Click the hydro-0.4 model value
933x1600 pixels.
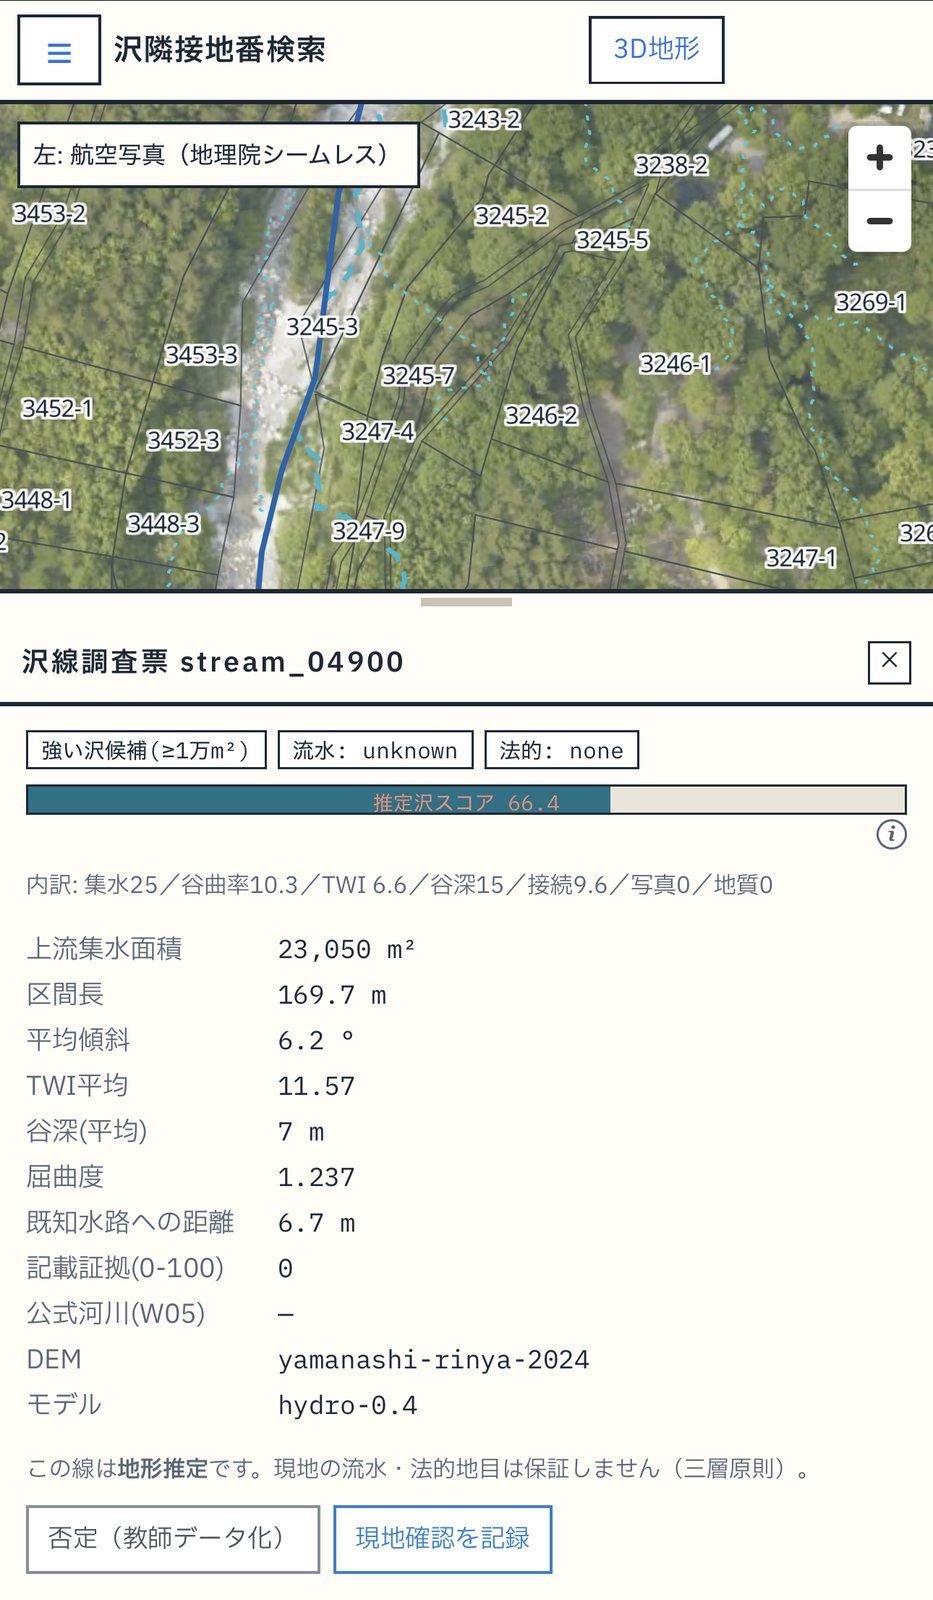(x=347, y=1405)
